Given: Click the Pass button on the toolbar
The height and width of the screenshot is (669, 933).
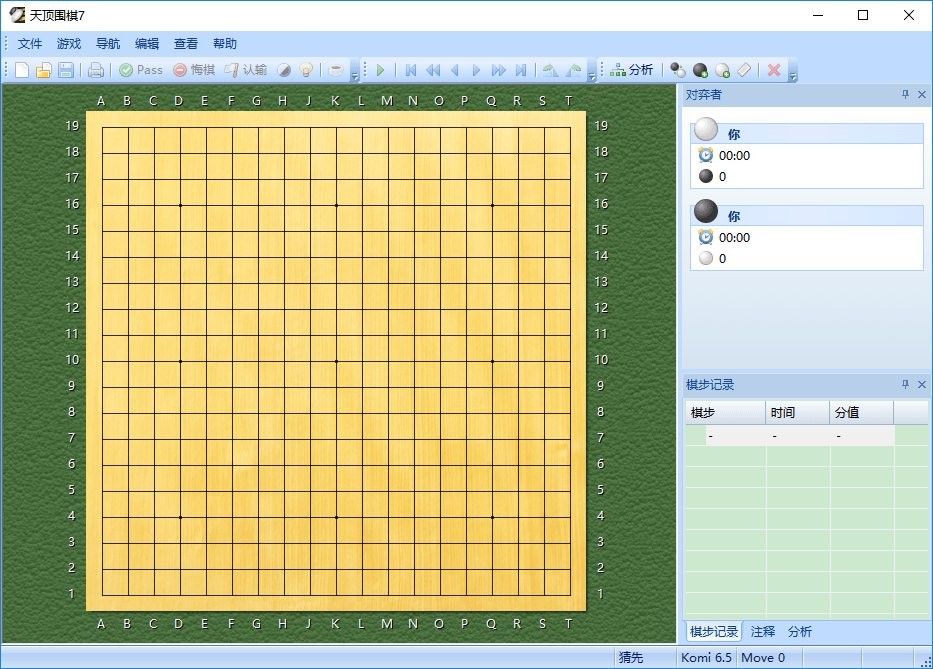Looking at the screenshot, I should coord(140,70).
